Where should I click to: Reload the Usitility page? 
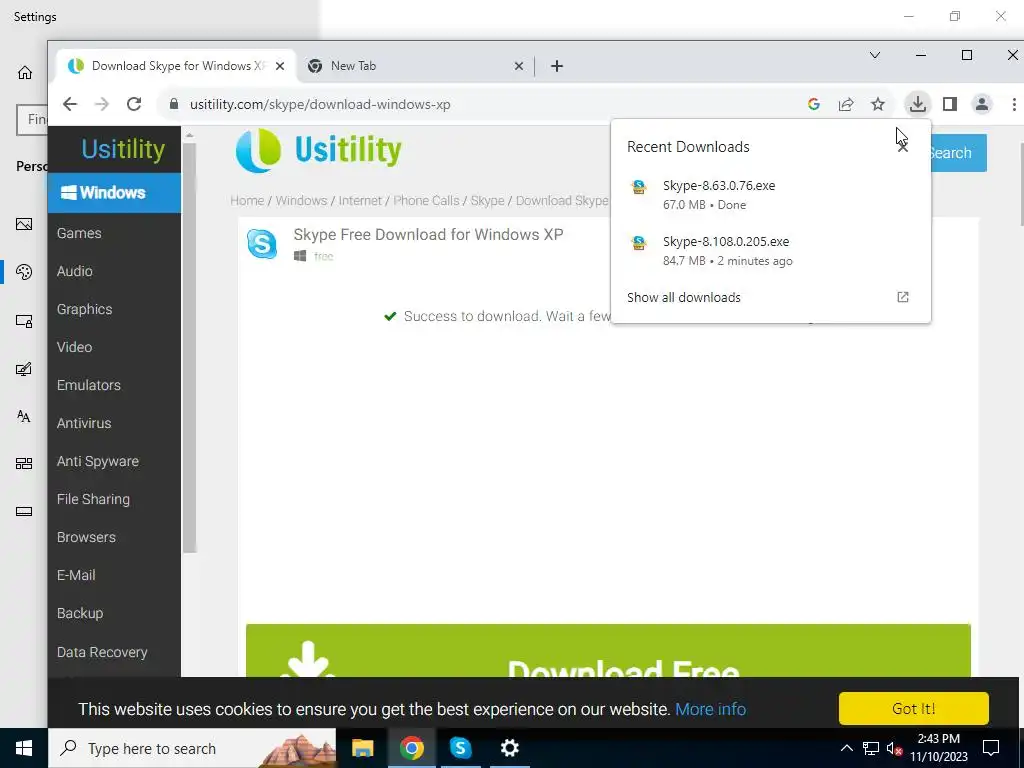coord(134,104)
